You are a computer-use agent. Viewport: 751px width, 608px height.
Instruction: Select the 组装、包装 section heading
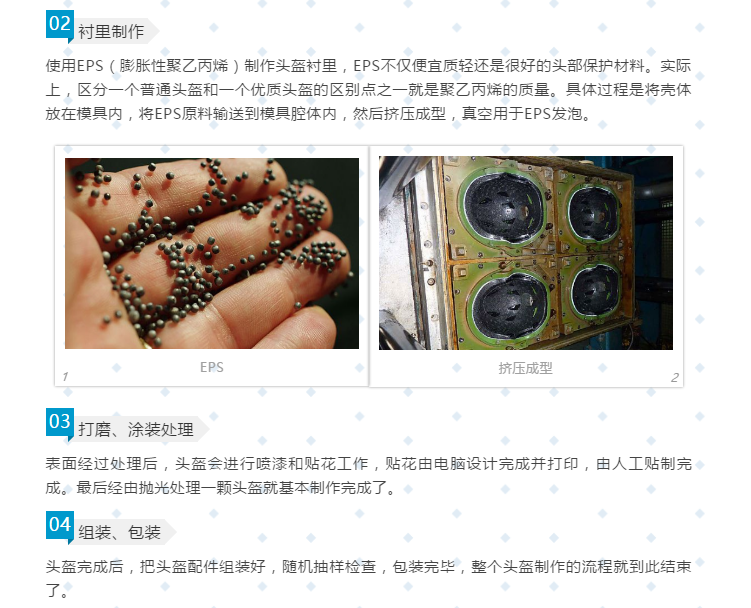[119, 532]
